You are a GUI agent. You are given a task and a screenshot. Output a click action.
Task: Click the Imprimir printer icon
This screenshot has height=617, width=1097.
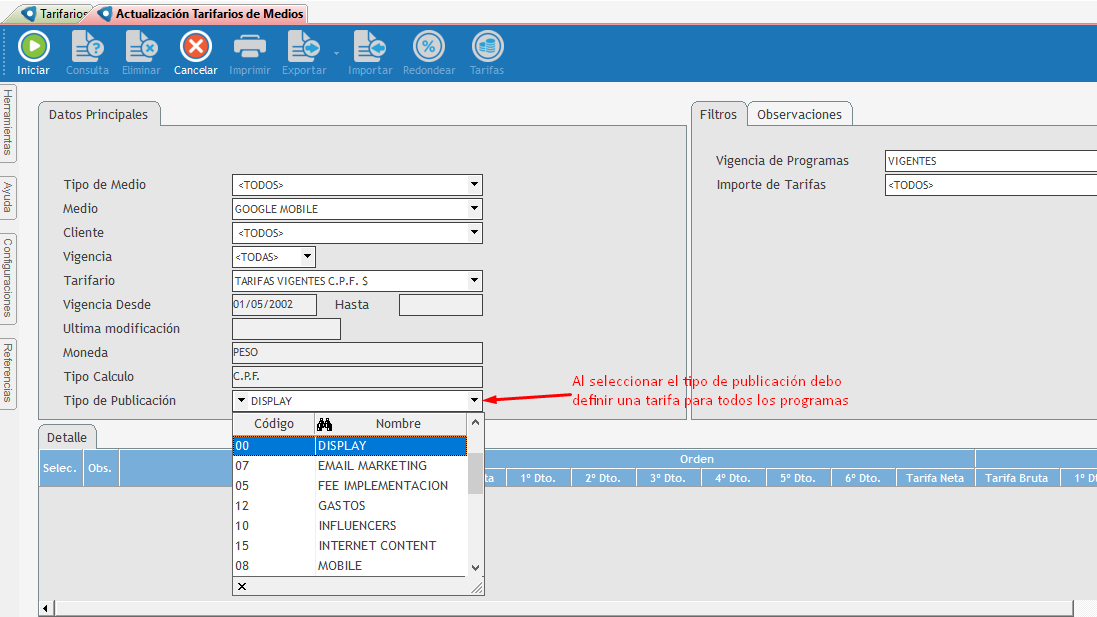tap(249, 47)
